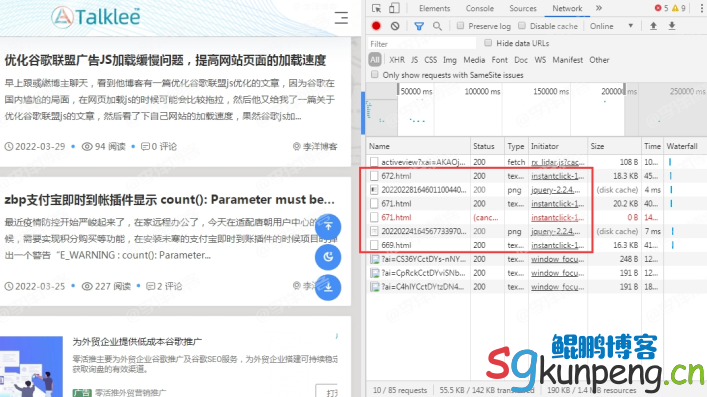
Task: Click the Talklee logo
Action: pyautogui.click(x=96, y=17)
